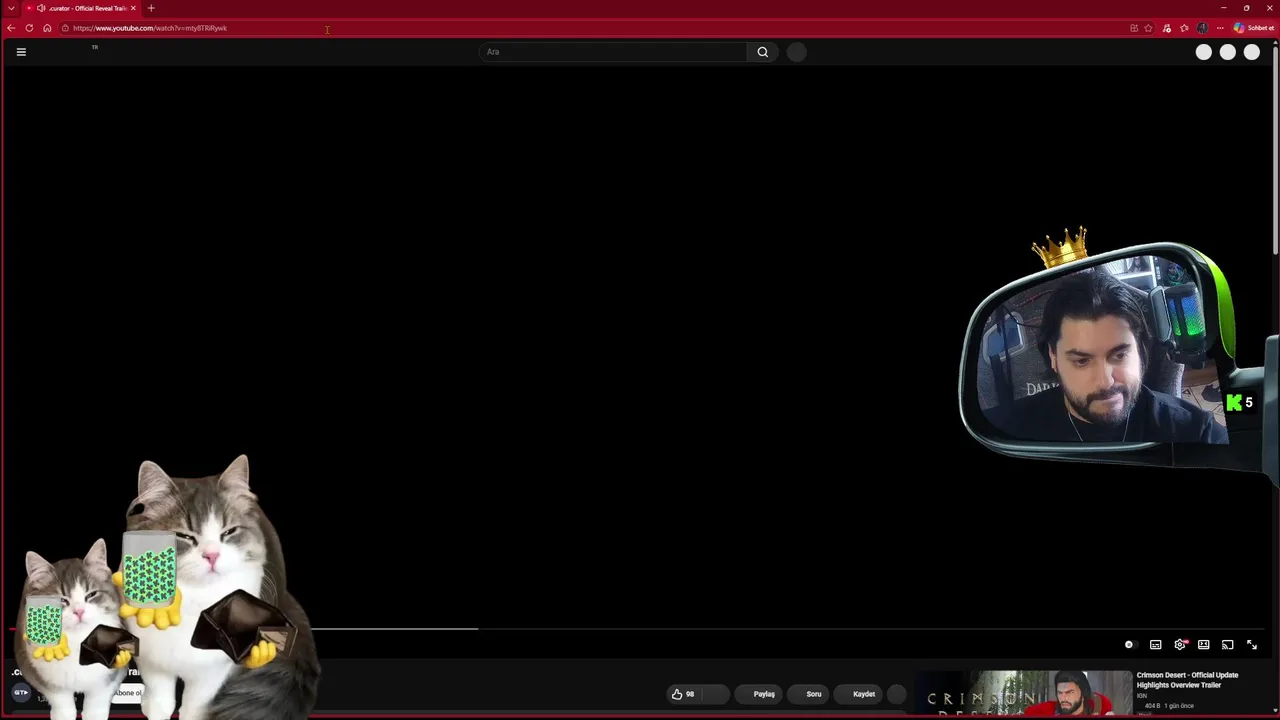The height and width of the screenshot is (720, 1280).
Task: Switch to theater mode in player
Action: 1203,645
